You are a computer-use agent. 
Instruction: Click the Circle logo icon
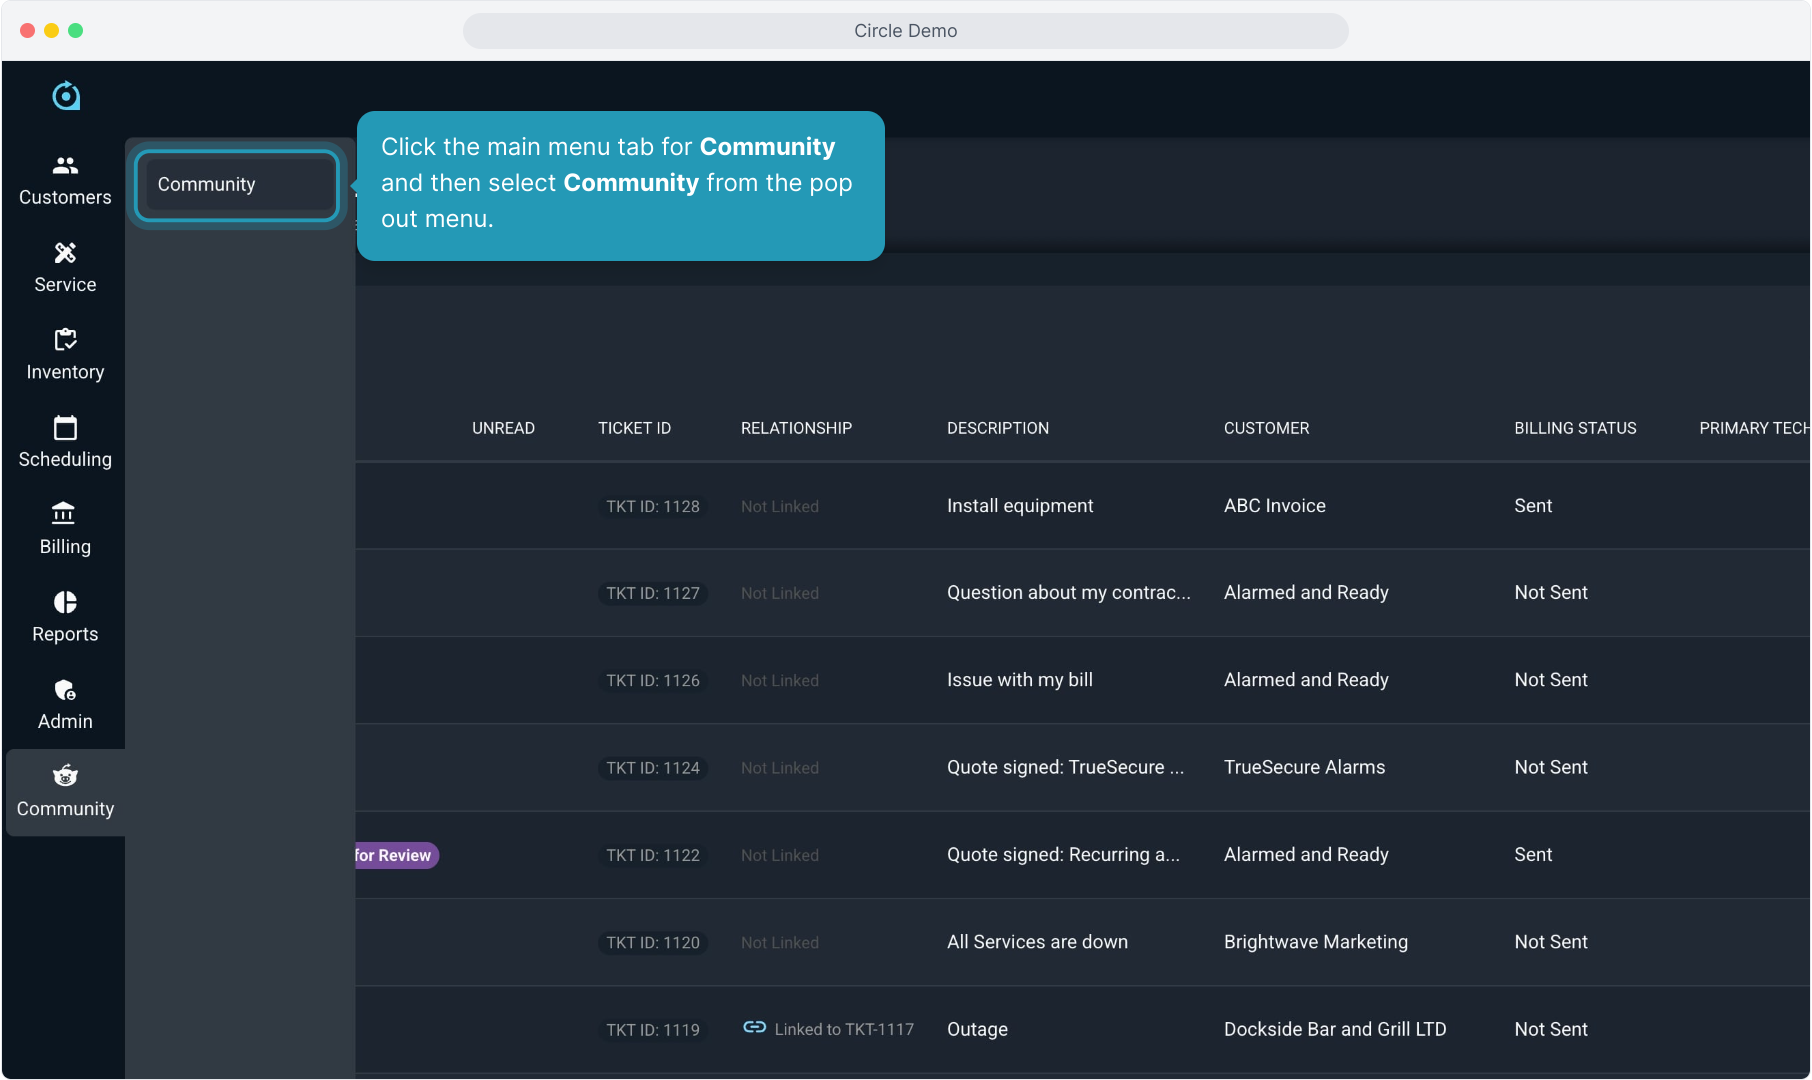tap(66, 96)
